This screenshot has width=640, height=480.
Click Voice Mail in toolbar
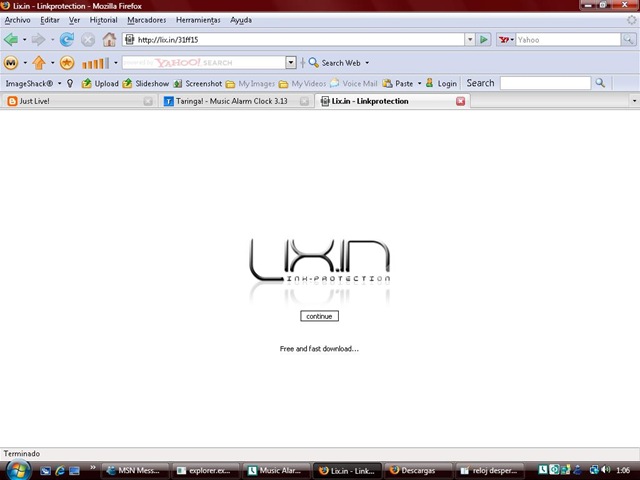[x=353, y=83]
